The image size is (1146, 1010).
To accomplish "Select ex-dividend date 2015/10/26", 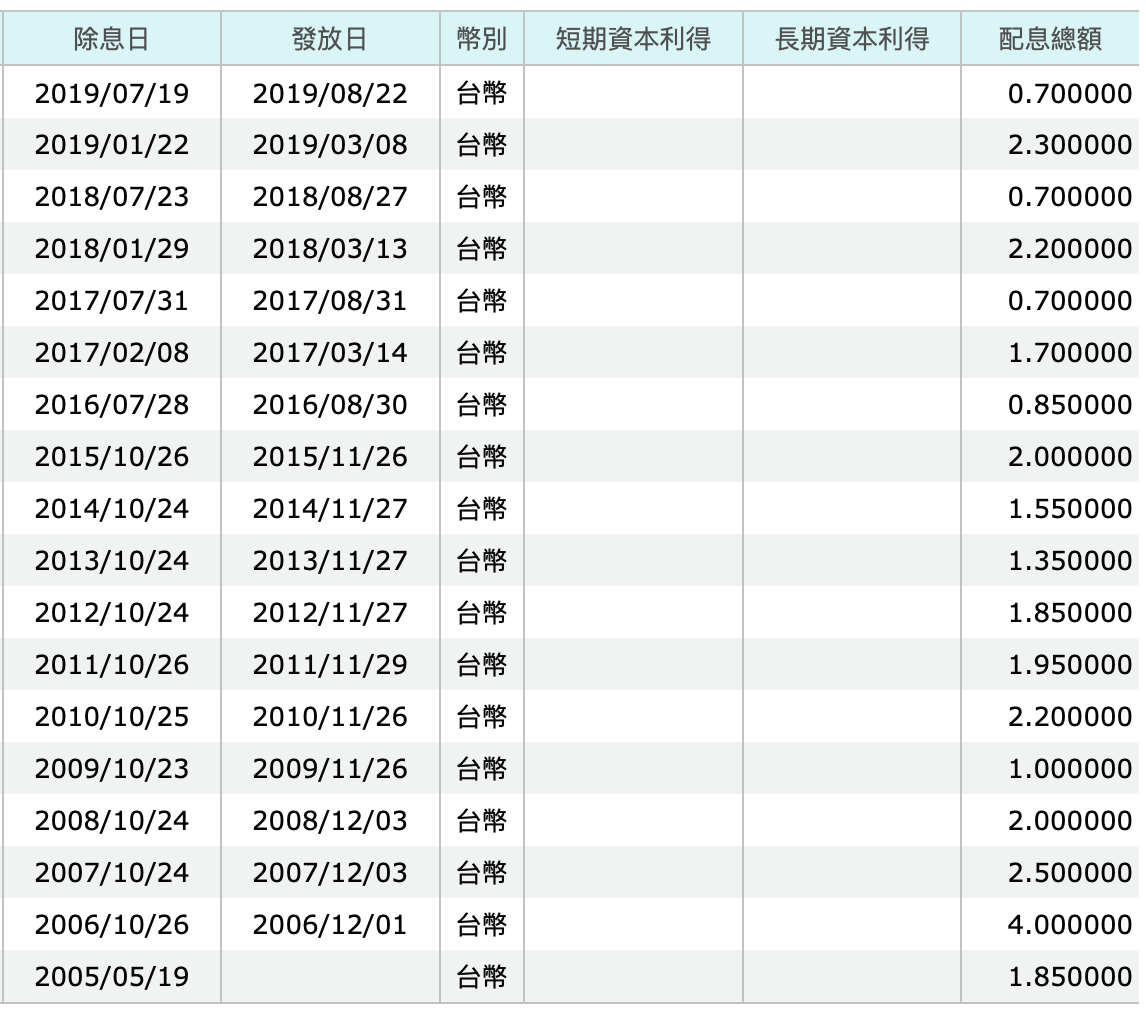I will pyautogui.click(x=112, y=456).
